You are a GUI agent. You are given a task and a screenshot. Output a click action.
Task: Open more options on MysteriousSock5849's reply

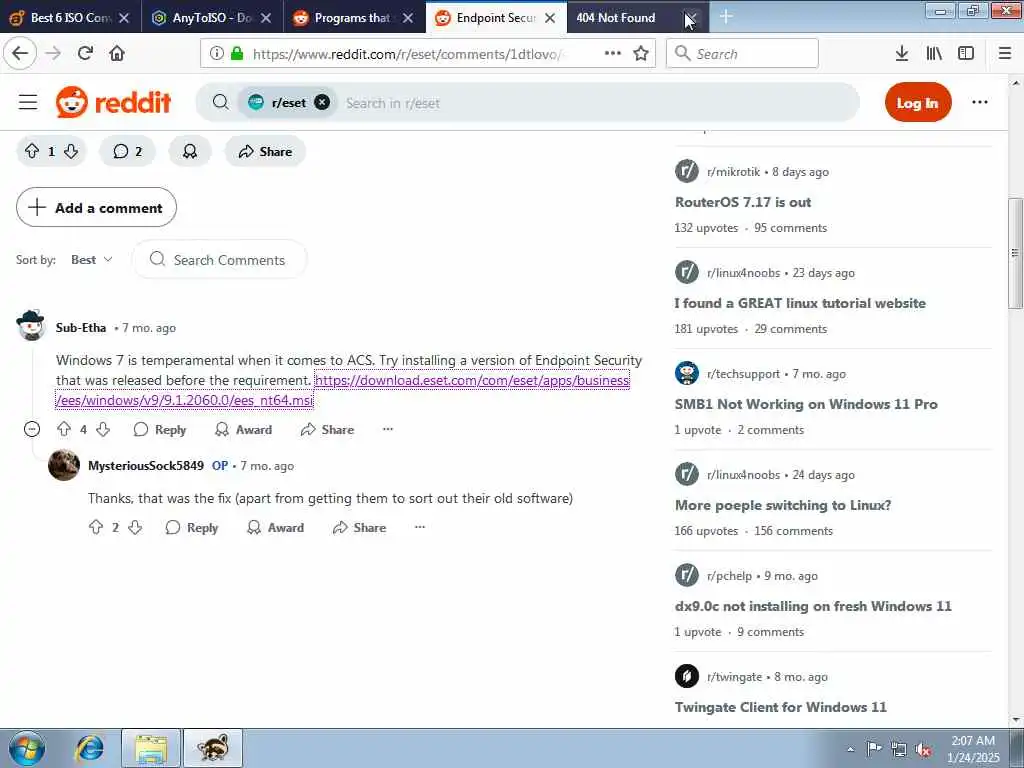pyautogui.click(x=420, y=527)
